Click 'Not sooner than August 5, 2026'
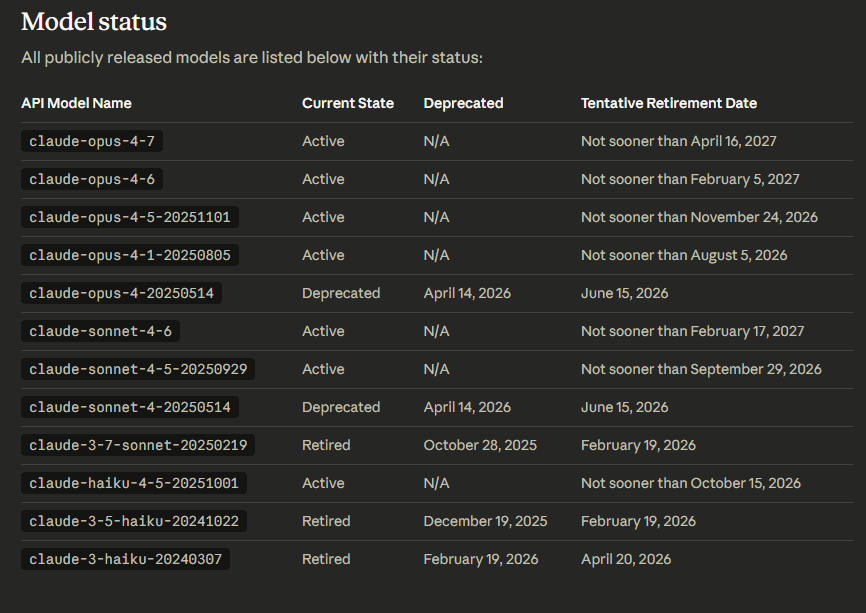 684,255
